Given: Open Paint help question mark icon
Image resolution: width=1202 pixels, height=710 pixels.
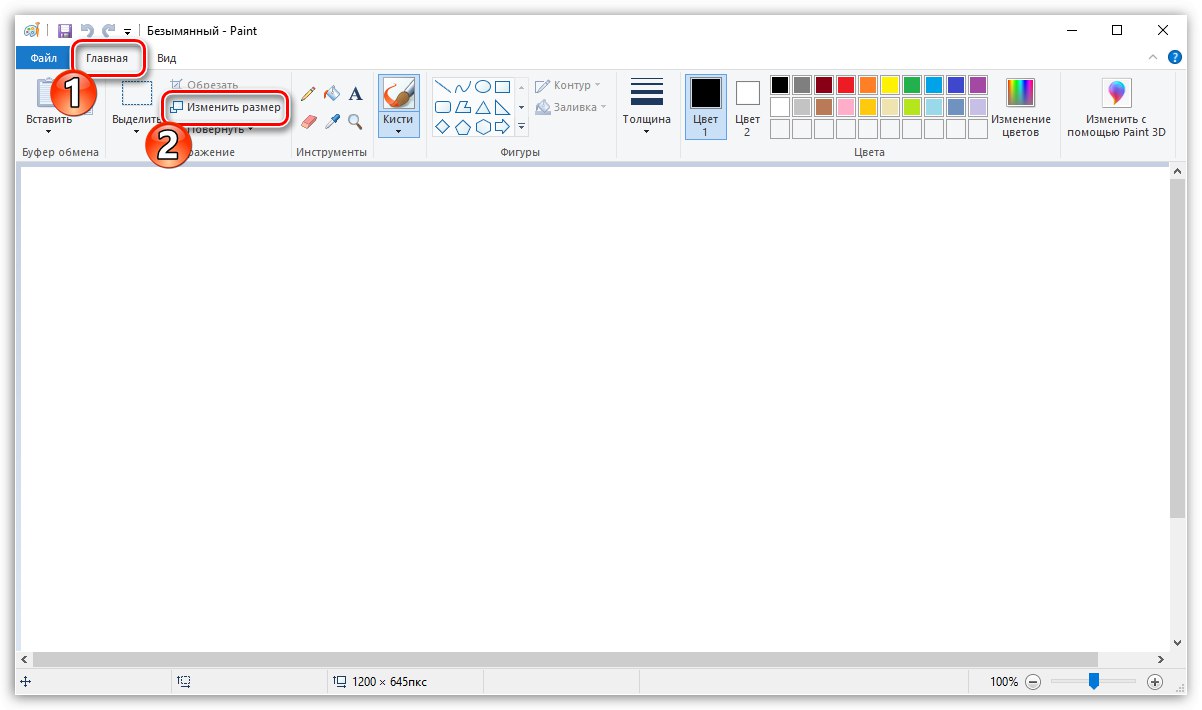Looking at the screenshot, I should click(1174, 58).
